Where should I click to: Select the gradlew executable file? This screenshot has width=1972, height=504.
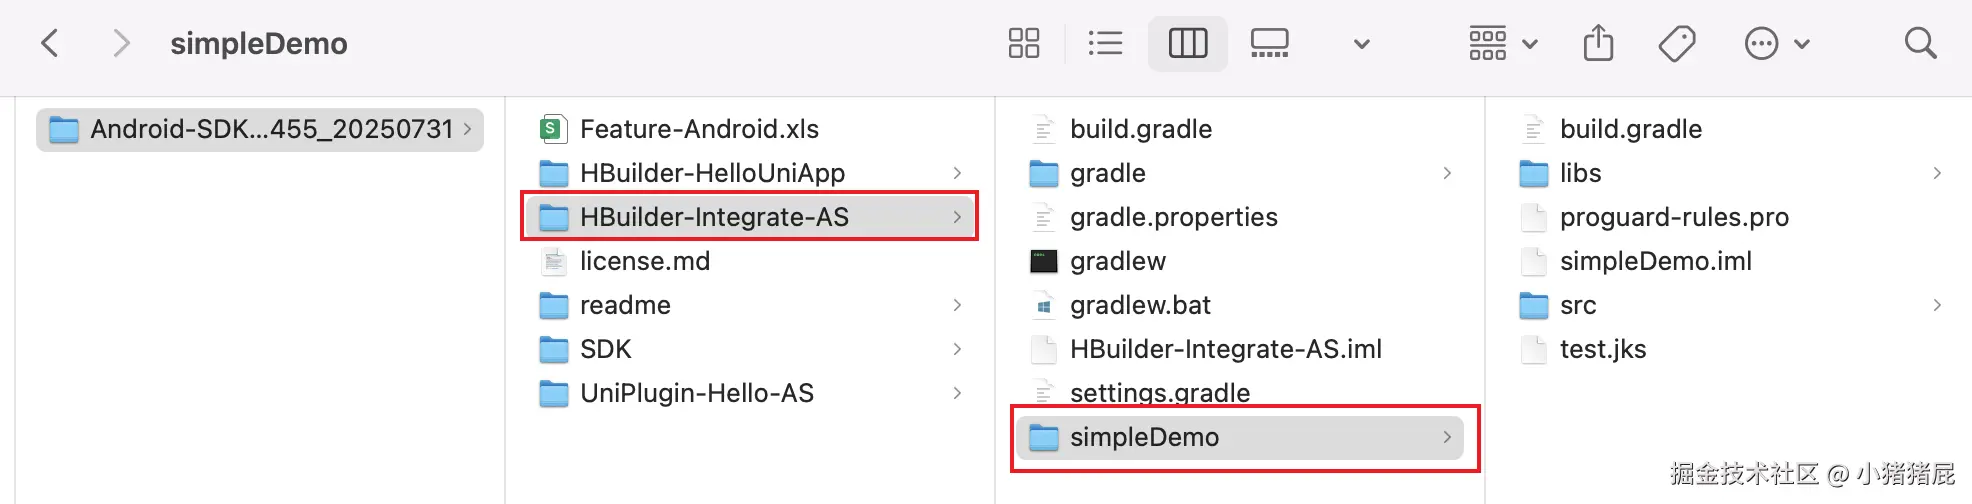[1117, 261]
